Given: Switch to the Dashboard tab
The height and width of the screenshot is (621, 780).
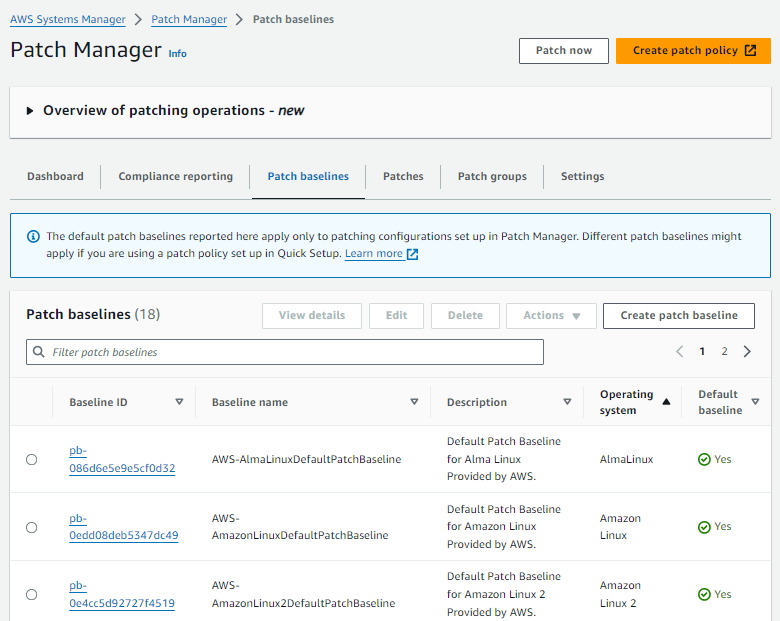Looking at the screenshot, I should click(55, 176).
